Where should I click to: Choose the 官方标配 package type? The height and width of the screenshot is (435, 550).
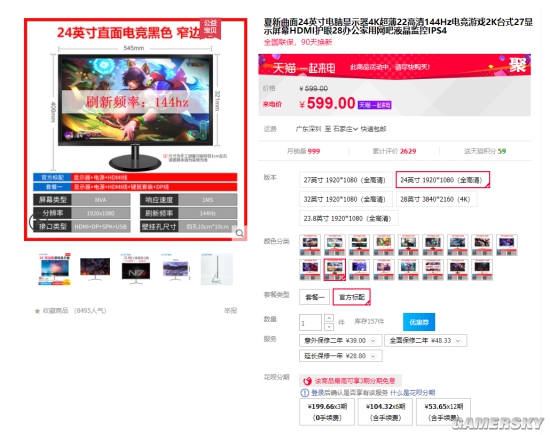pos(351,297)
